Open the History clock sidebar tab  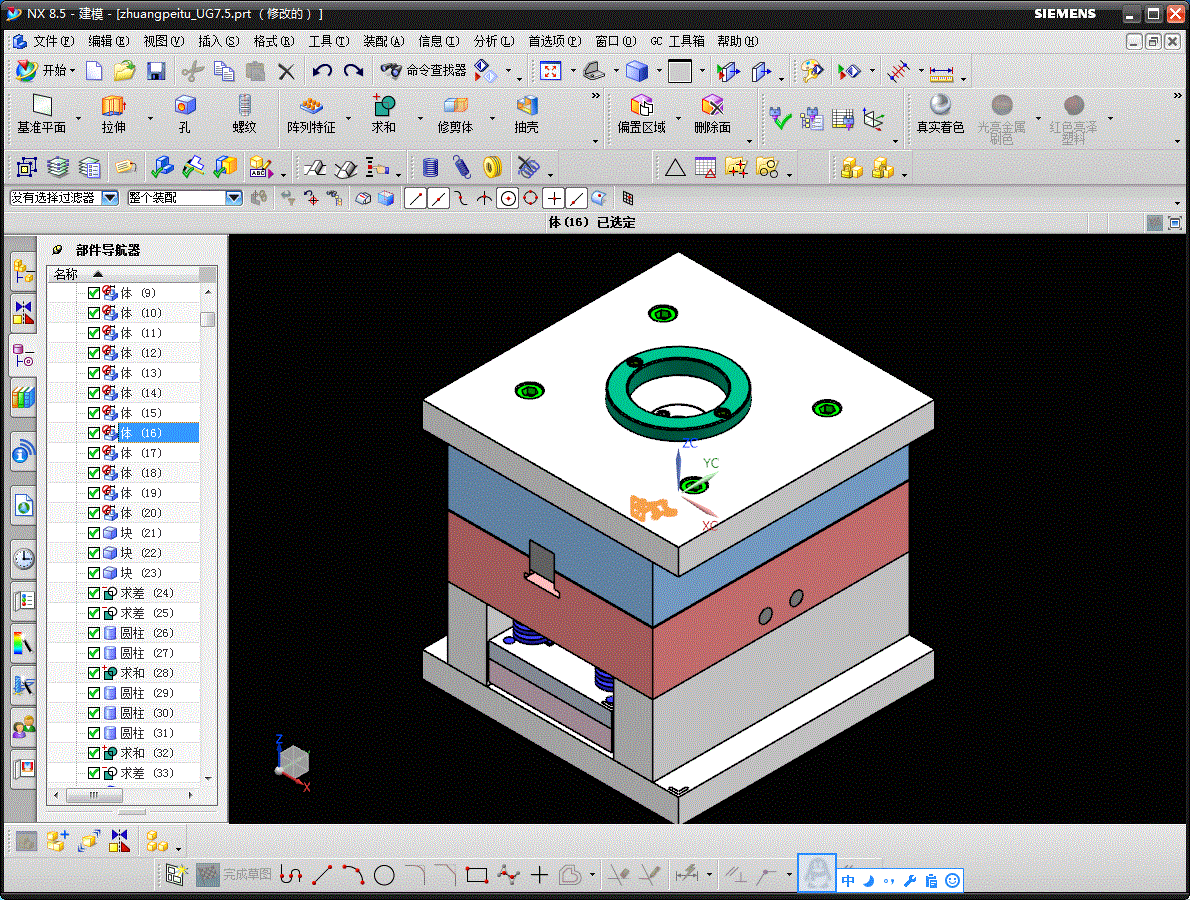(24, 559)
